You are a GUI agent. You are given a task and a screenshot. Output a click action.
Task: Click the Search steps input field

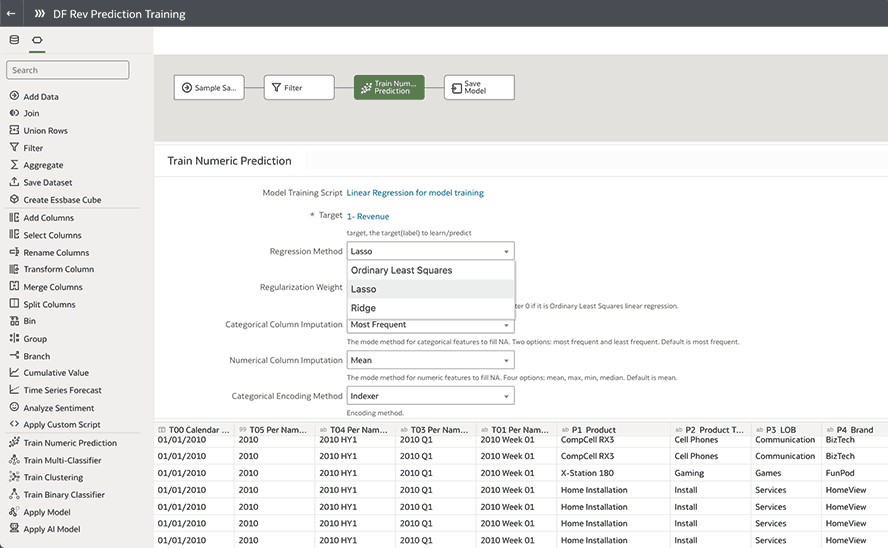click(68, 70)
